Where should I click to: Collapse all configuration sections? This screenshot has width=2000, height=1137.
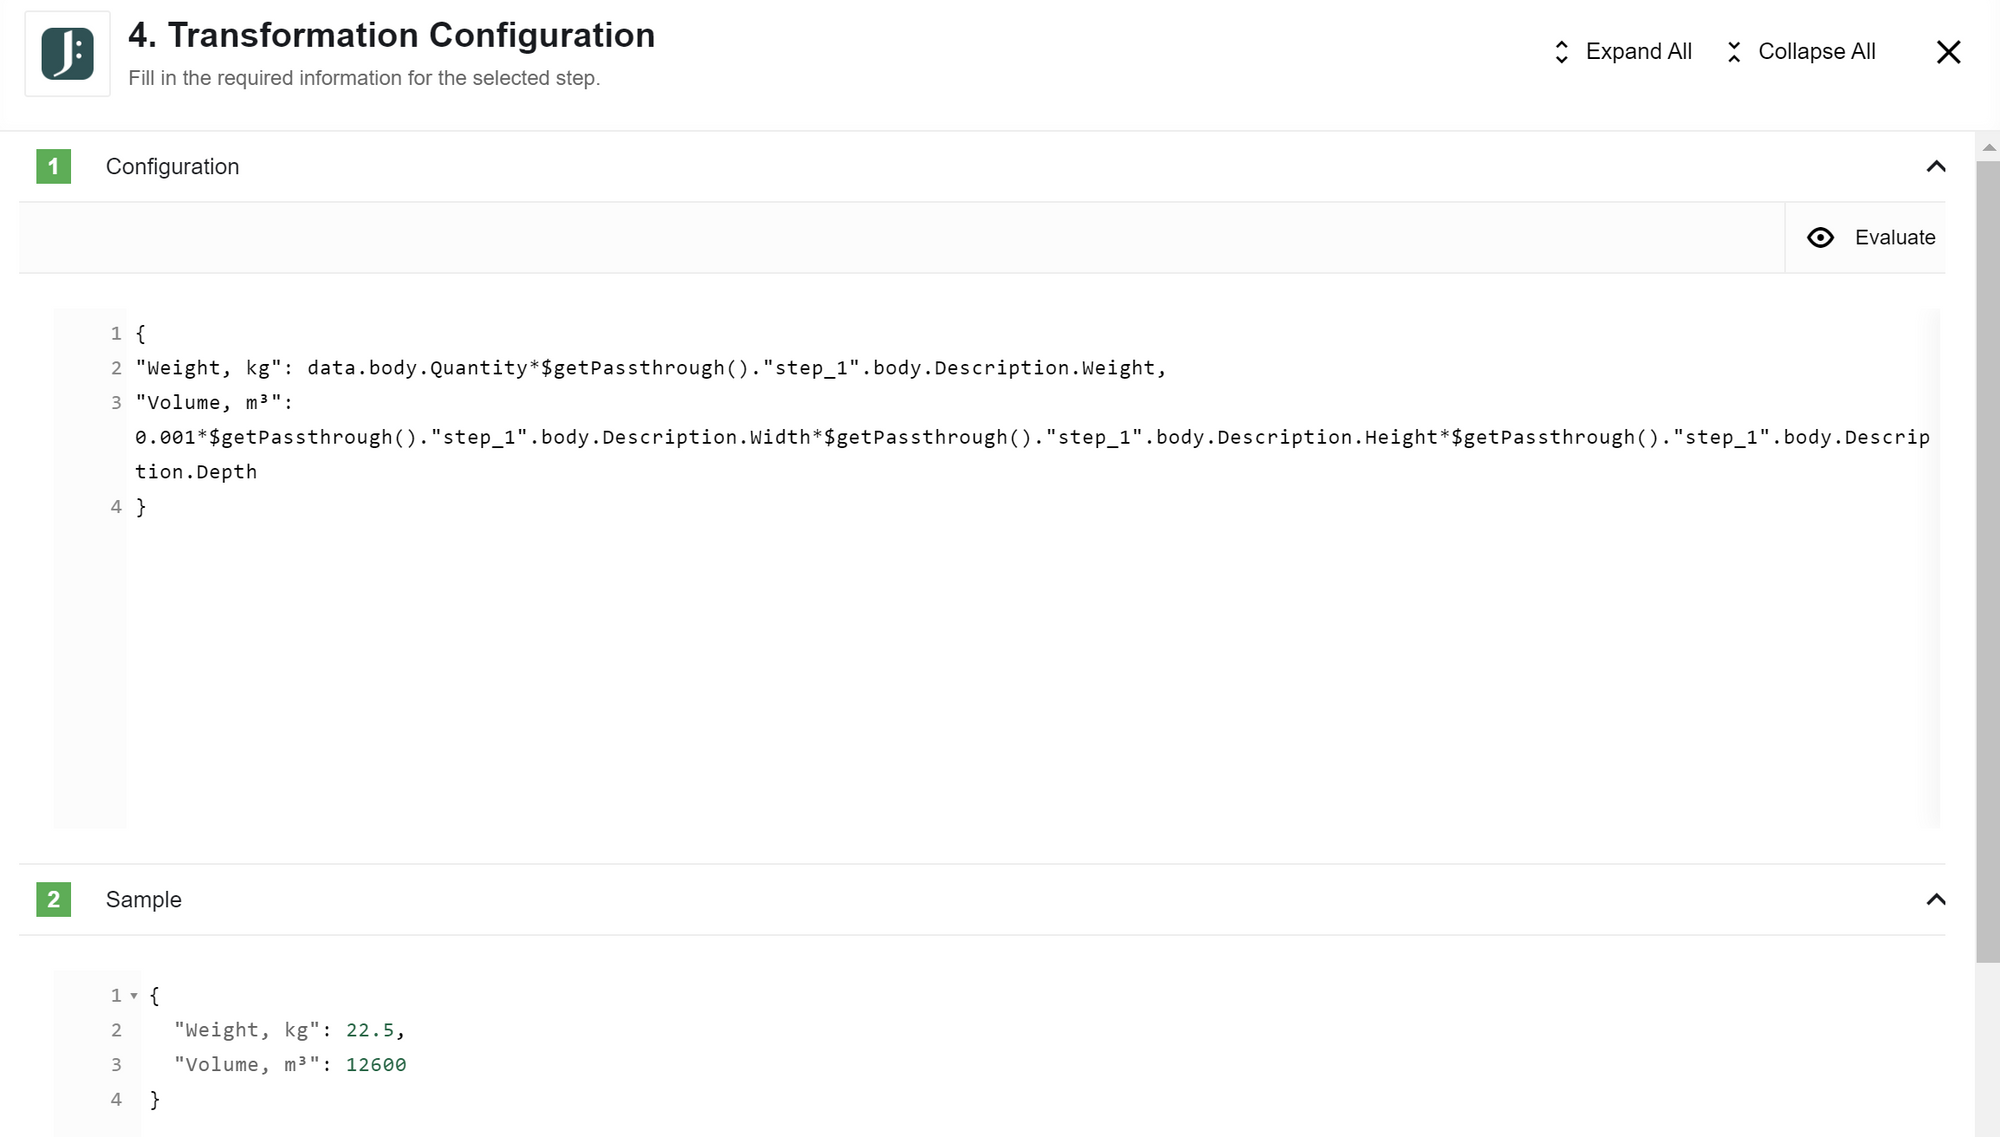pyautogui.click(x=1801, y=51)
